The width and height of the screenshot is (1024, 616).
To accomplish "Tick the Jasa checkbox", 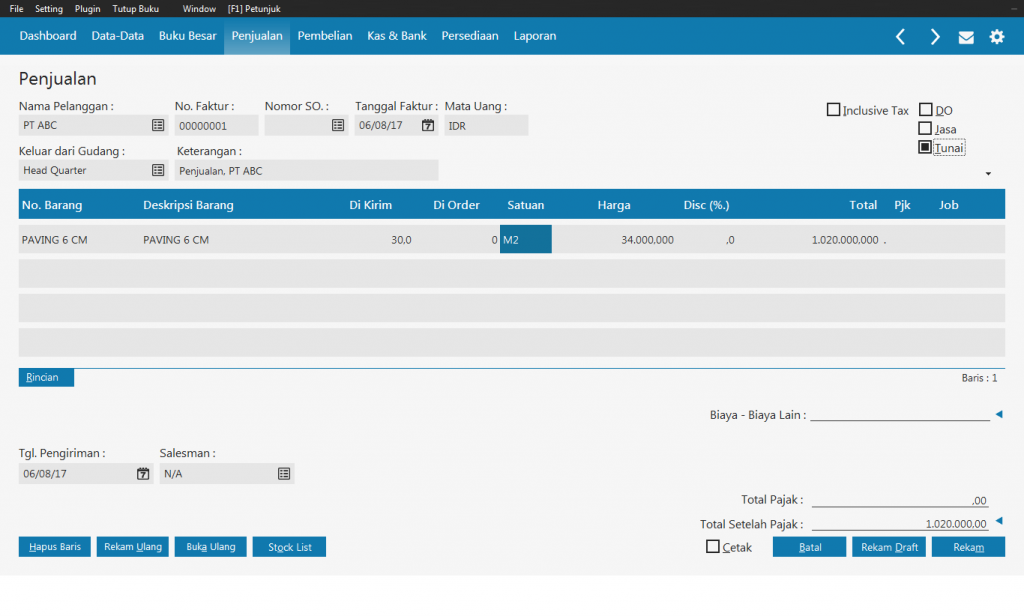I will (x=925, y=129).
